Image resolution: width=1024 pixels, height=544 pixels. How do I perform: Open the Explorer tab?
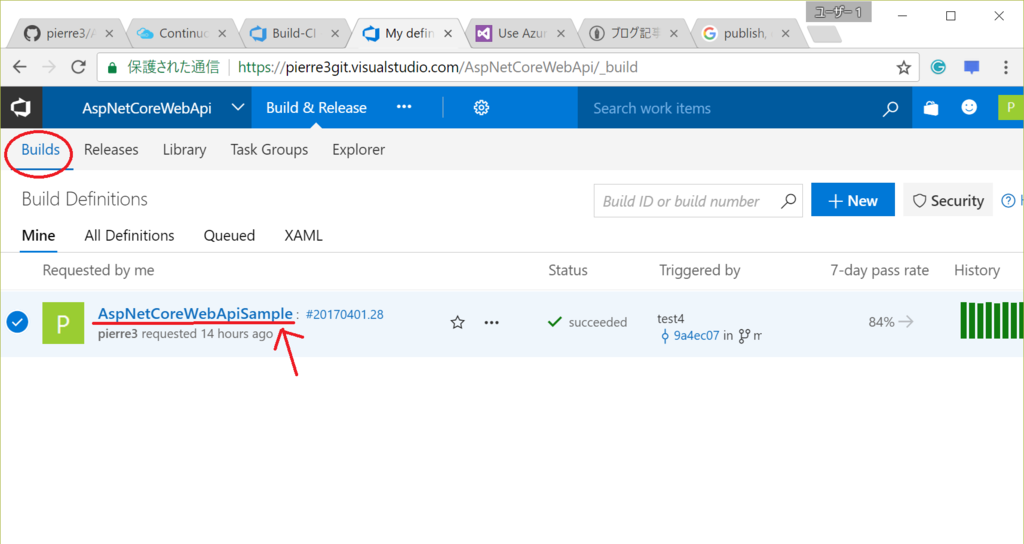click(x=359, y=150)
